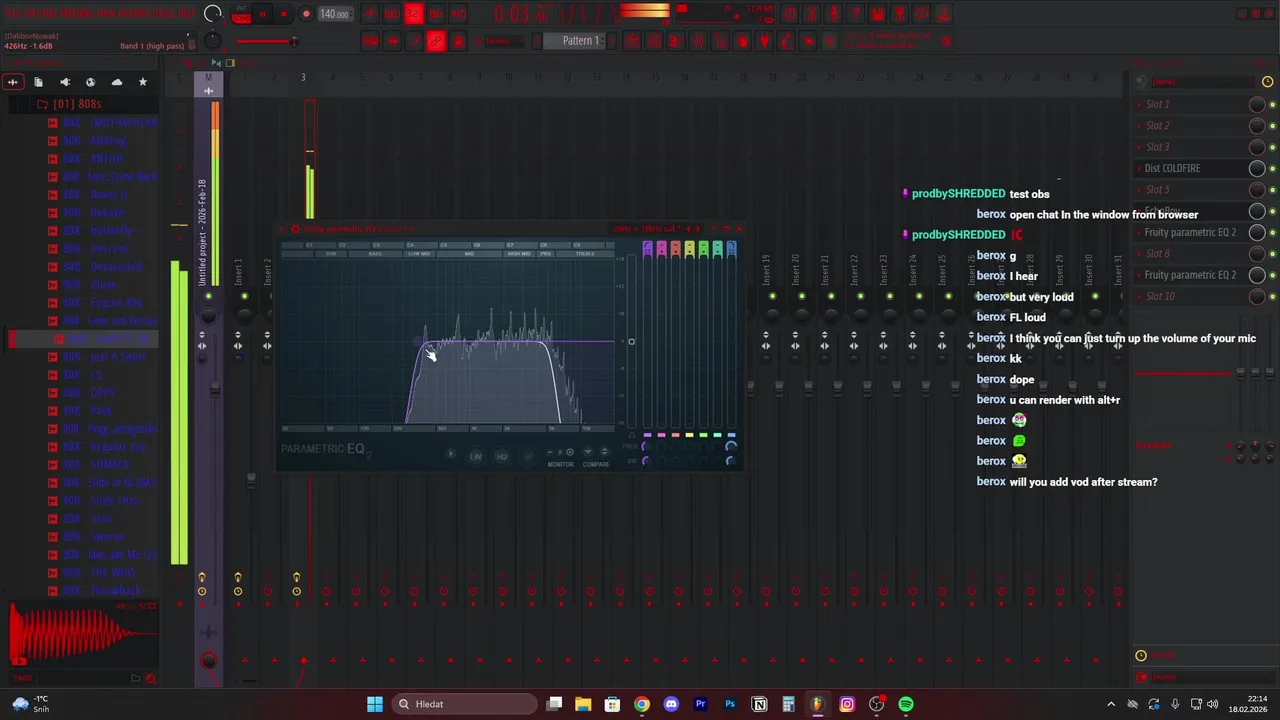The height and width of the screenshot is (720, 1280).
Task: Open the Pattern 1 selector
Action: point(580,41)
